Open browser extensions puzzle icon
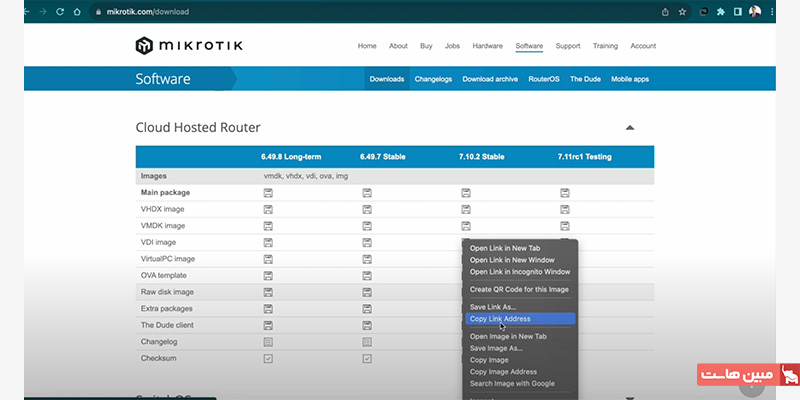Screen dimensions: 800x400 (720, 12)
